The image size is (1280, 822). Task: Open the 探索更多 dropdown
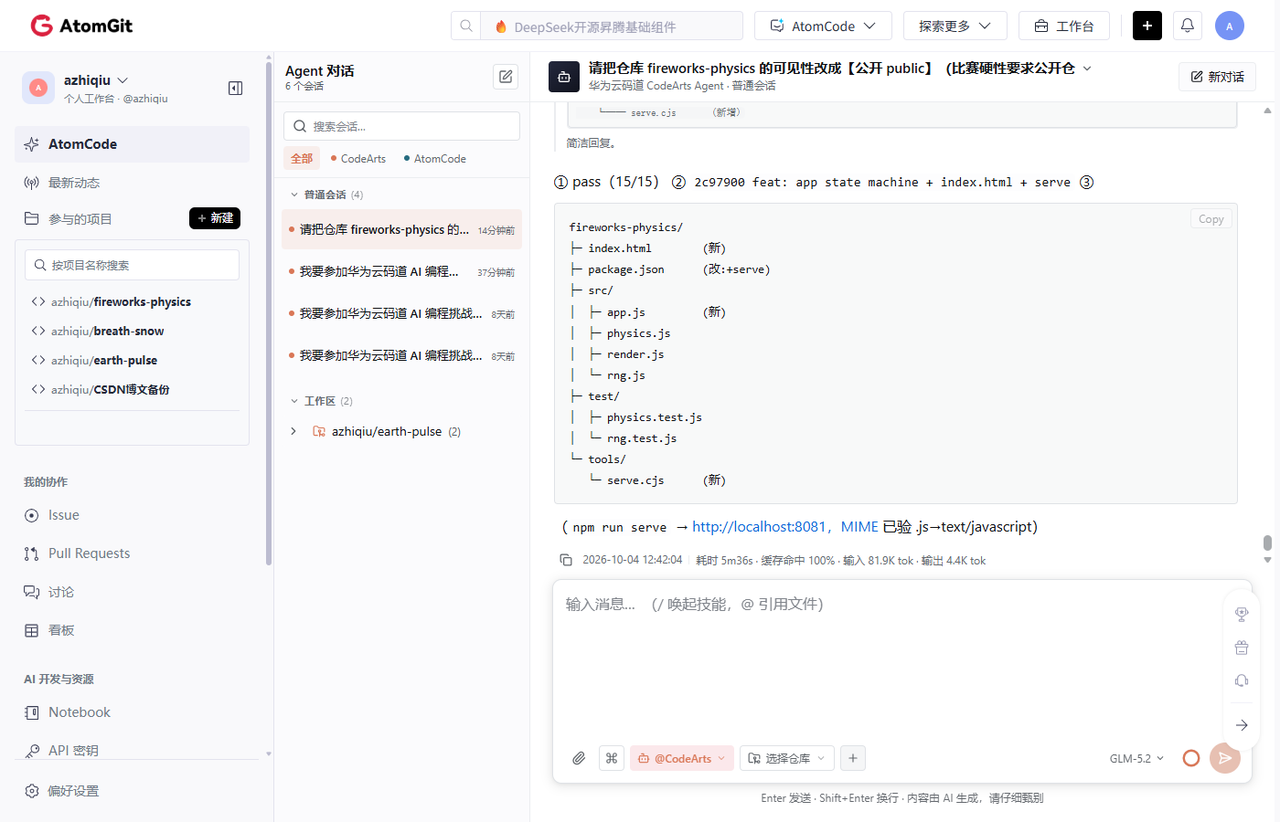955,26
